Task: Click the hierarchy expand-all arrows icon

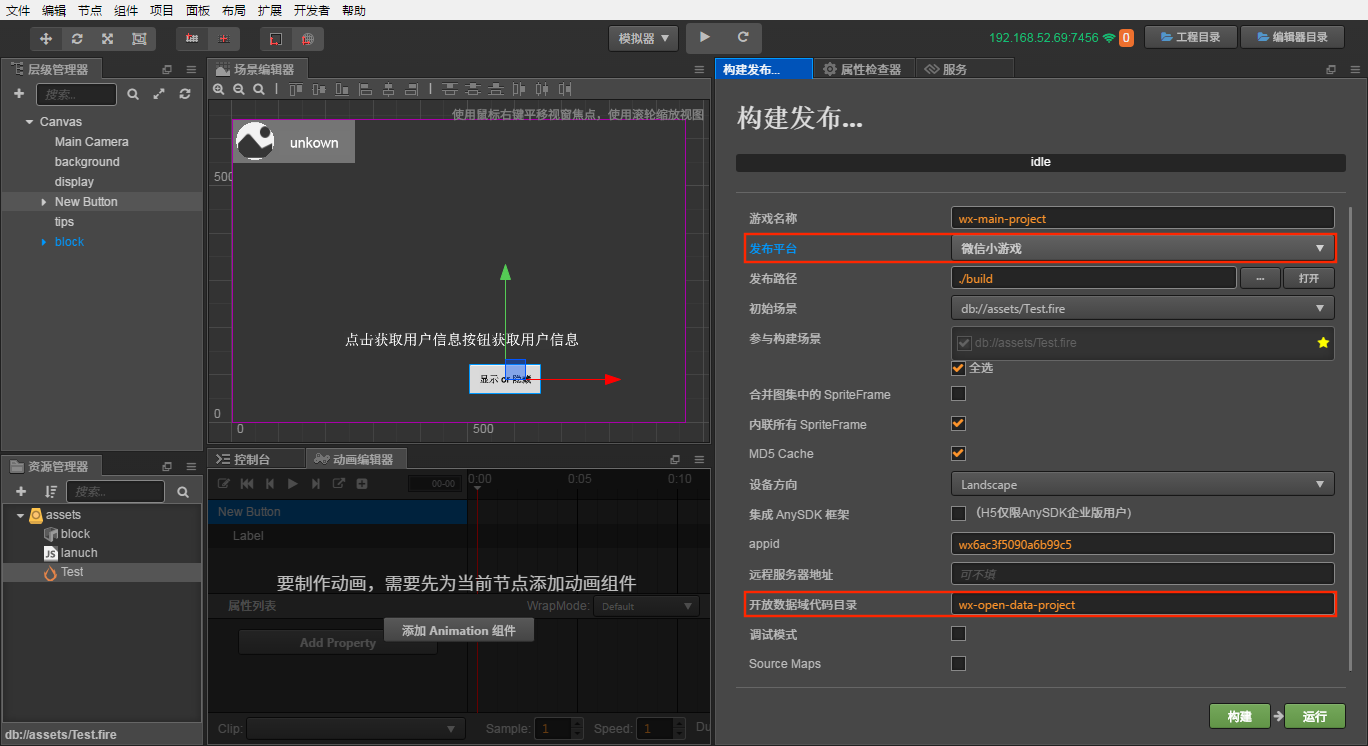Action: [159, 94]
